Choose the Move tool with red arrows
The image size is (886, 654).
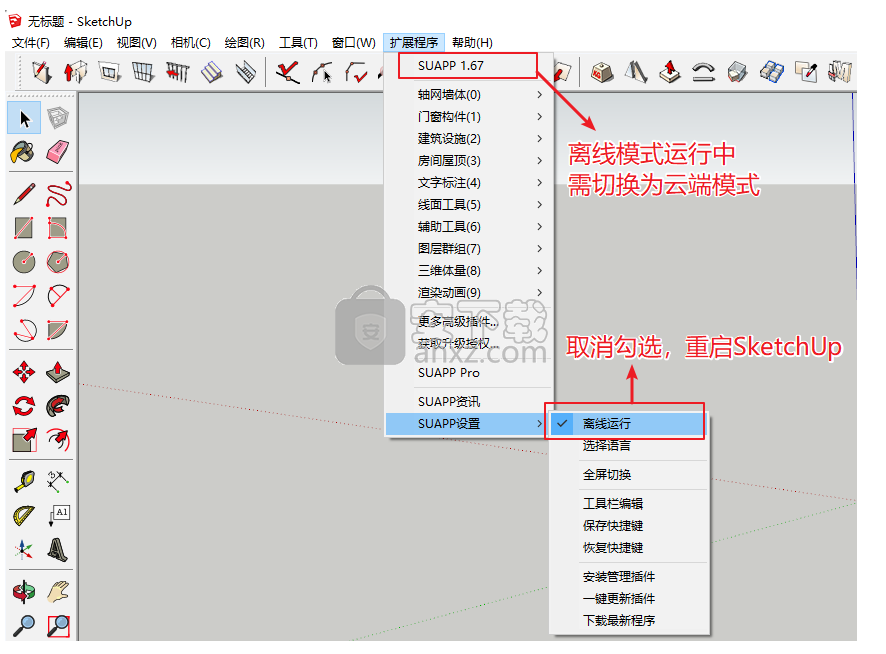(x=24, y=372)
